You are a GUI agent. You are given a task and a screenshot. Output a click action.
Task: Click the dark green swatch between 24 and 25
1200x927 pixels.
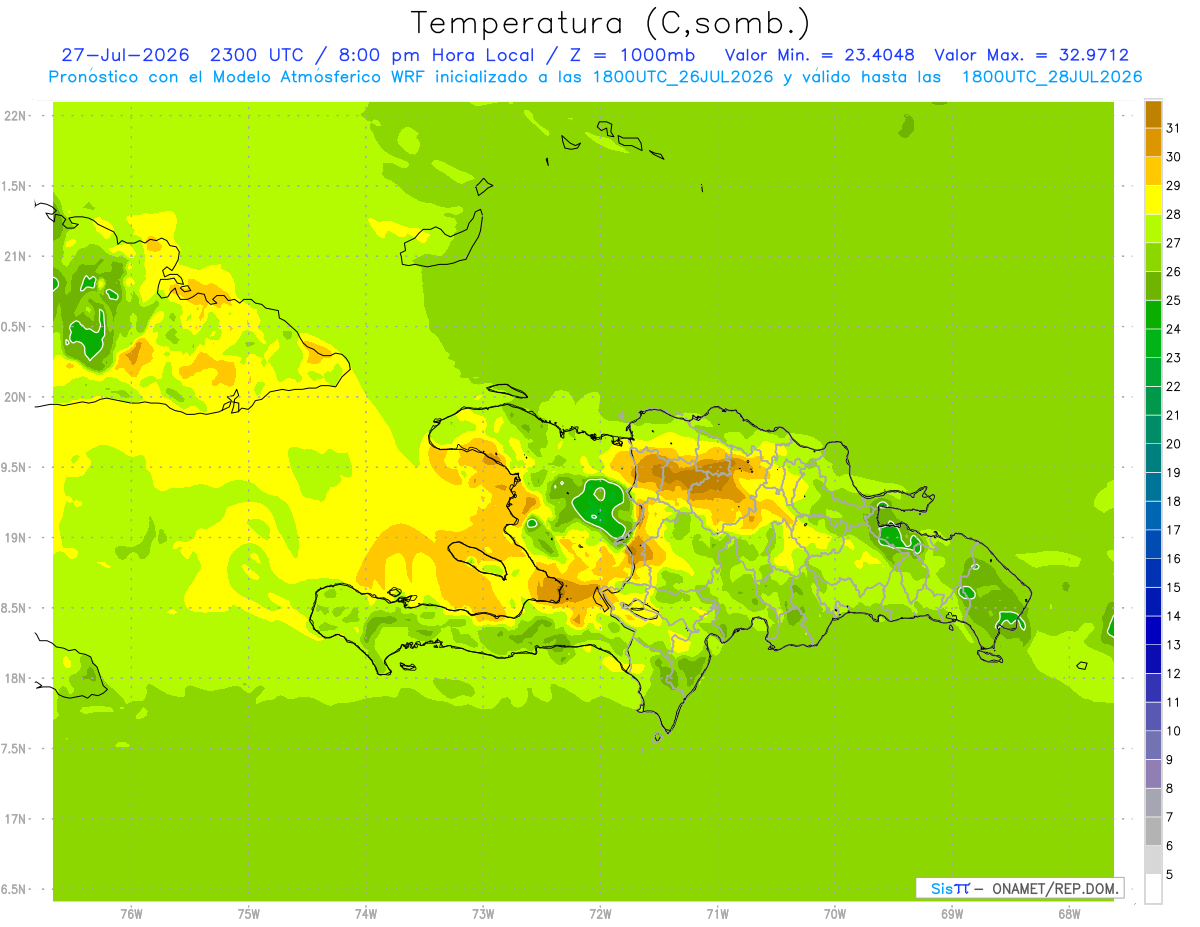tap(1153, 314)
